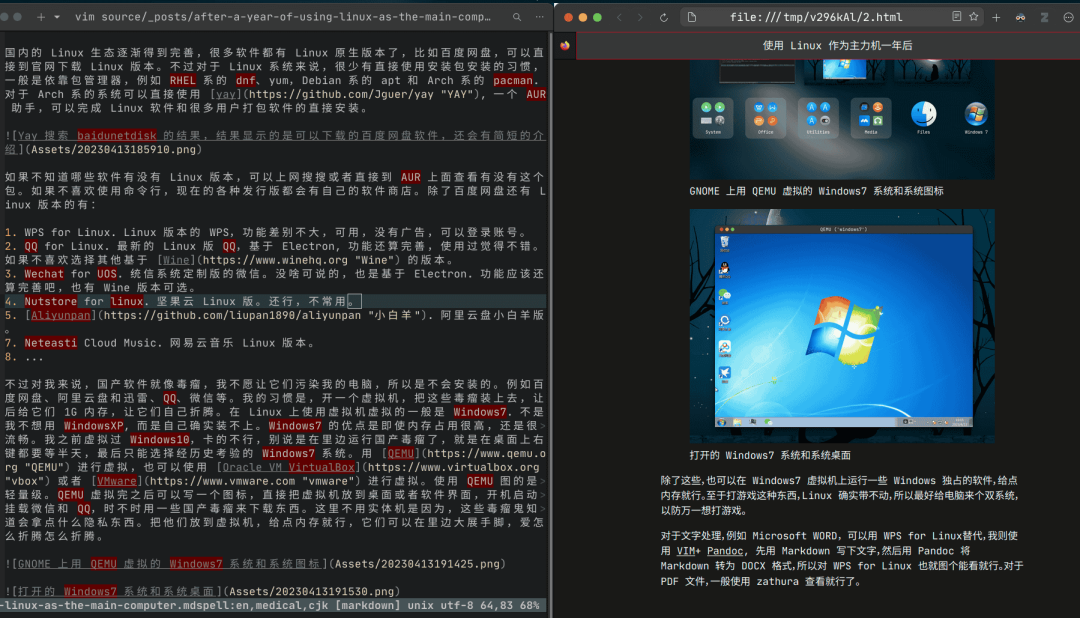The height and width of the screenshot is (618, 1080).
Task: Bookmark this page with the star icon
Action: click(x=973, y=17)
